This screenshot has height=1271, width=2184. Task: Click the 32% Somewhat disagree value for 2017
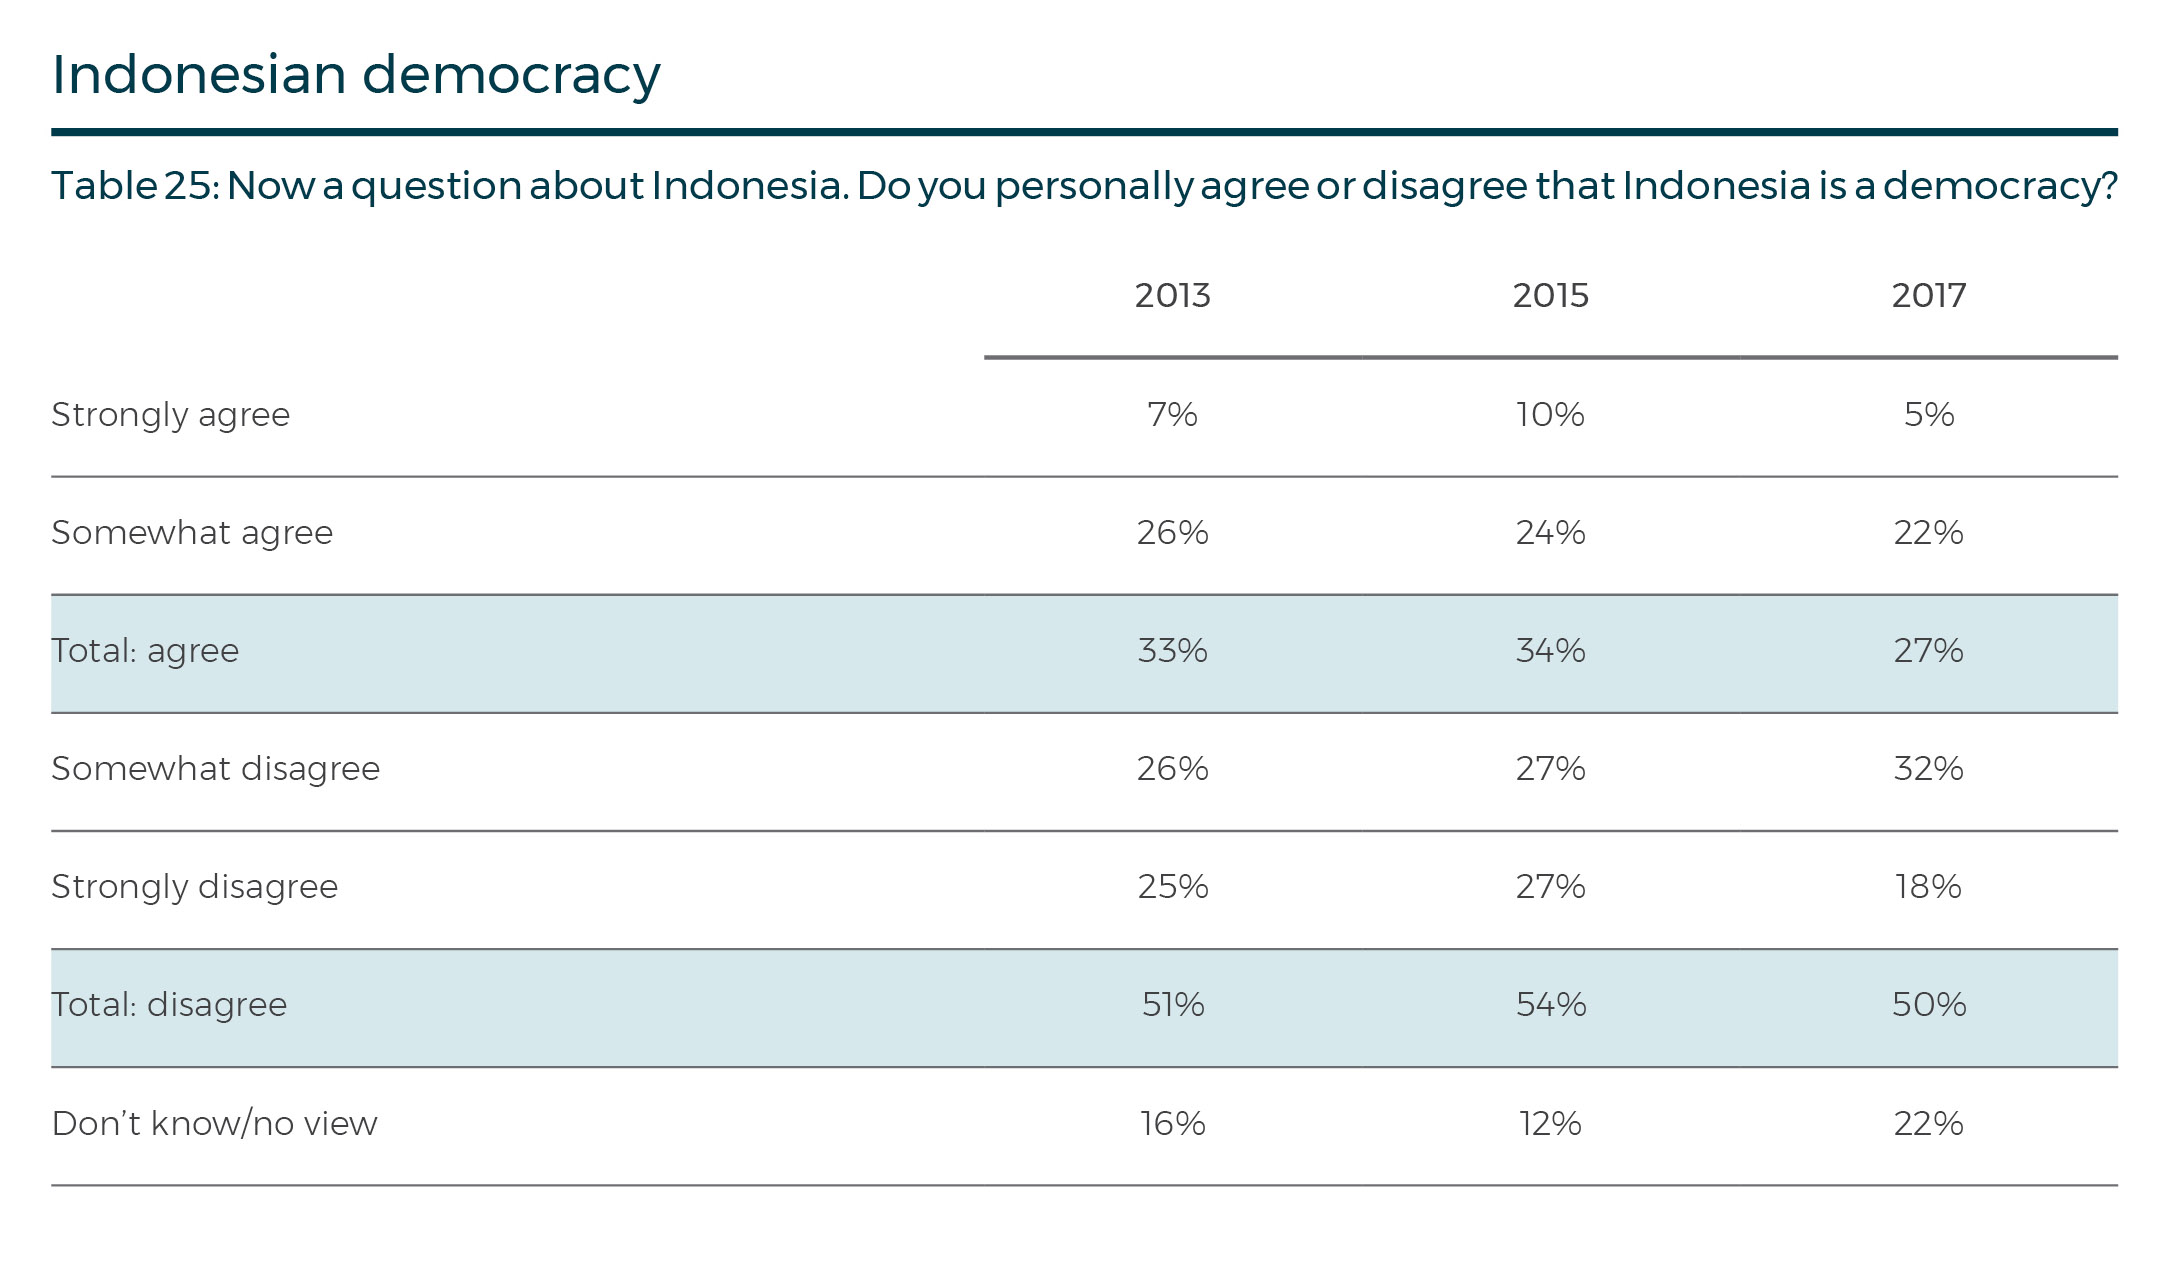pos(1928,769)
